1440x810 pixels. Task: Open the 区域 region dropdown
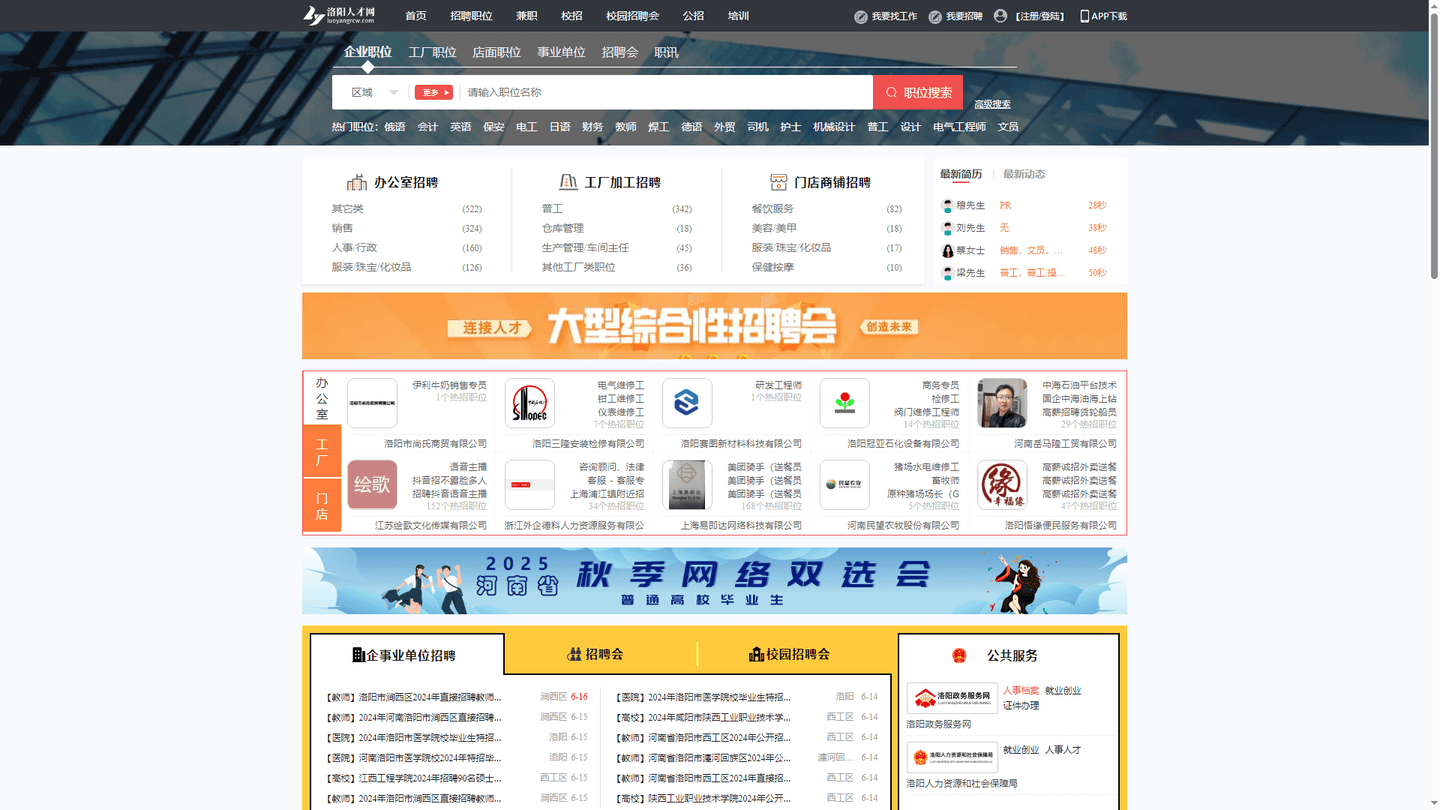[x=374, y=92]
